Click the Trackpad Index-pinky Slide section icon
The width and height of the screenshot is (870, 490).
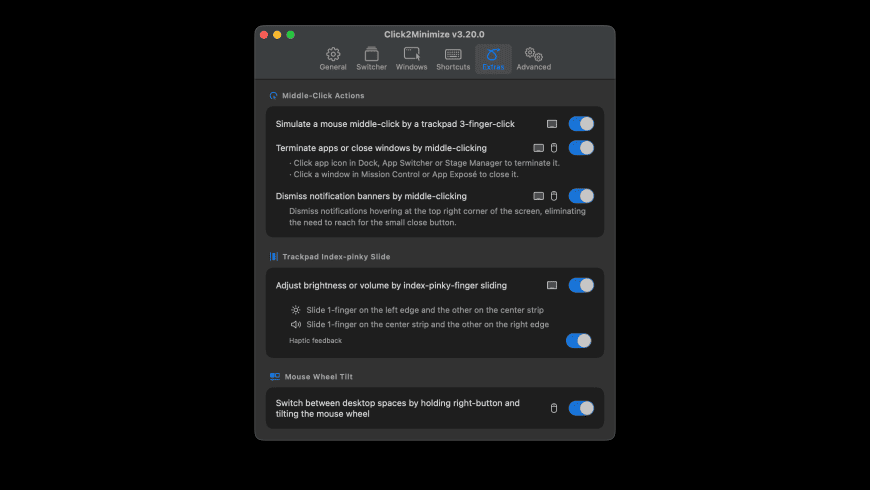[x=274, y=256]
